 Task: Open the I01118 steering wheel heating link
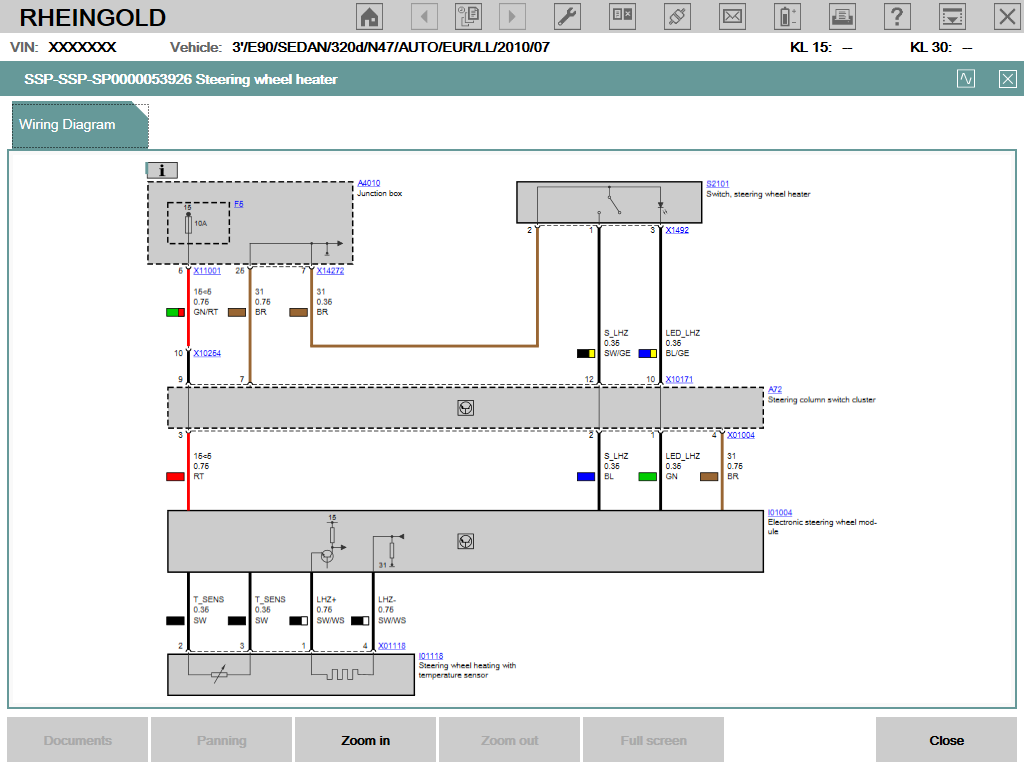431,656
